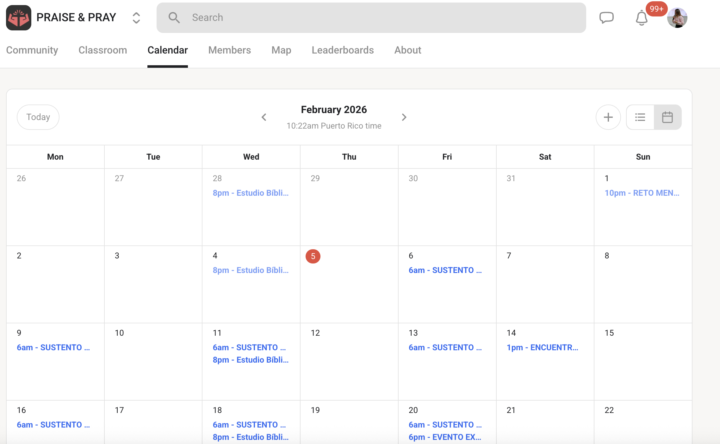Click the Mon column header
Viewport: 720px width, 444px height.
[55, 157]
